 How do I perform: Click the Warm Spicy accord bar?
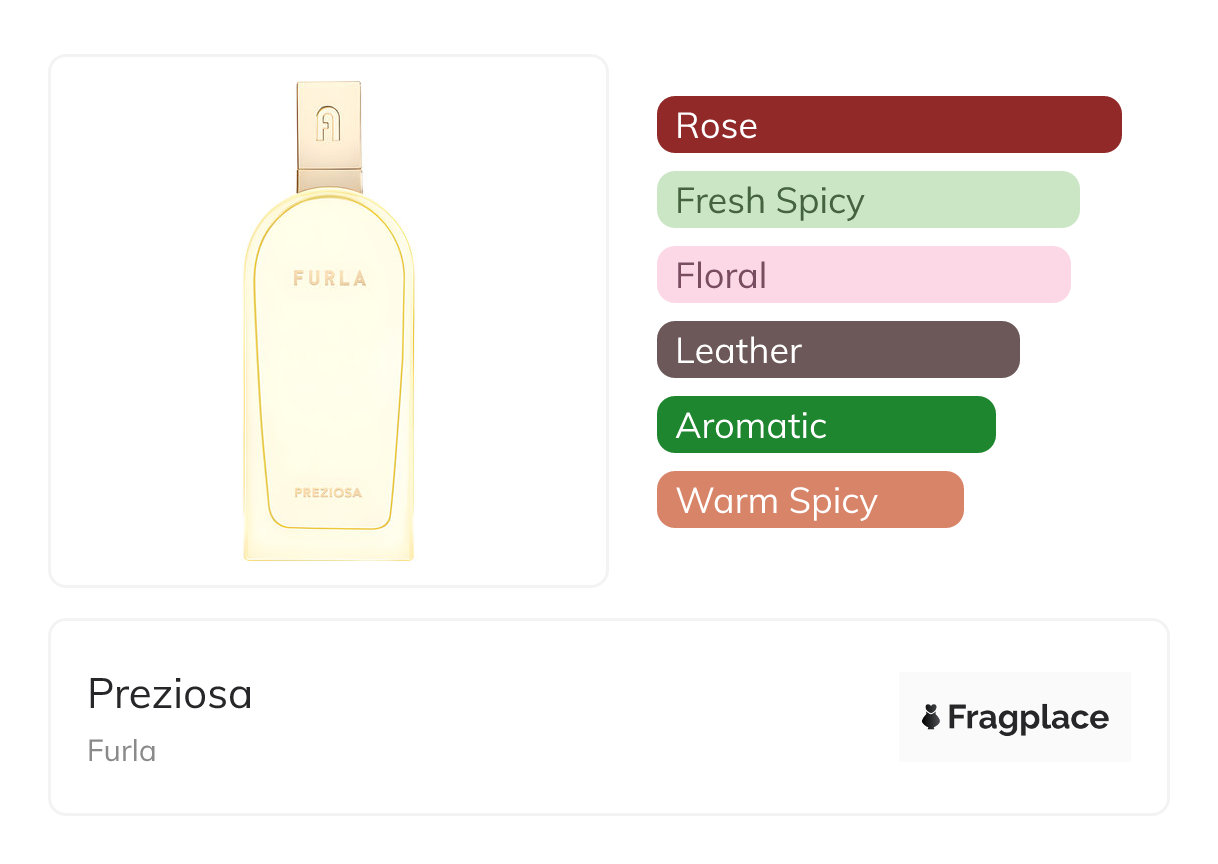click(x=810, y=500)
